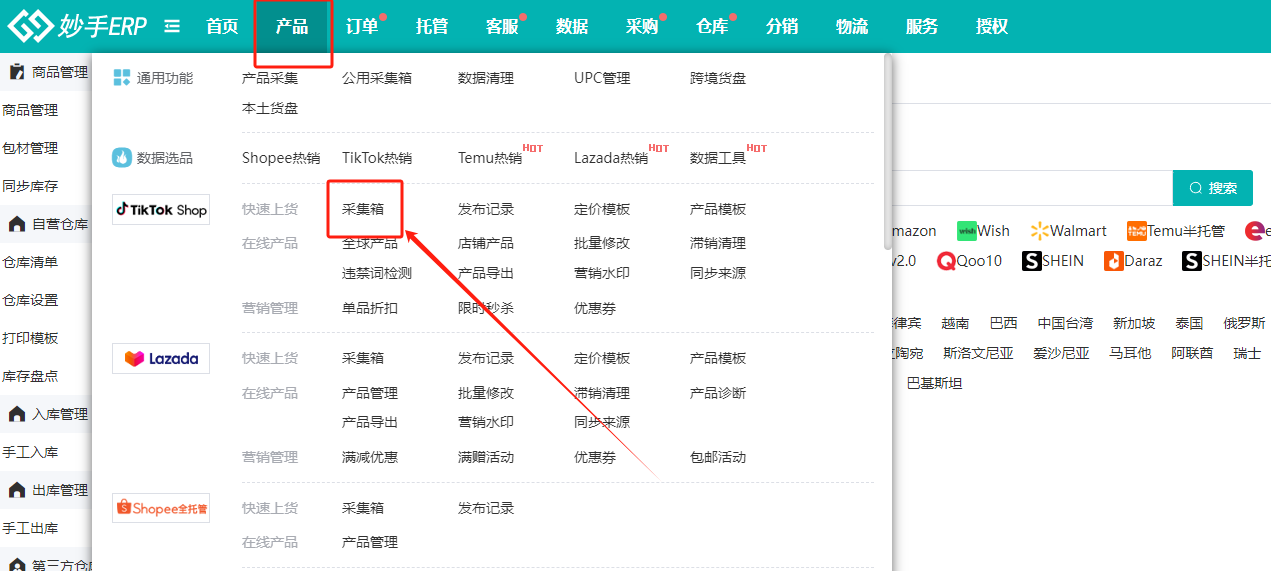Screen dimensions: 1271x571
Task: Open the 采购 top menu
Action: point(642,27)
